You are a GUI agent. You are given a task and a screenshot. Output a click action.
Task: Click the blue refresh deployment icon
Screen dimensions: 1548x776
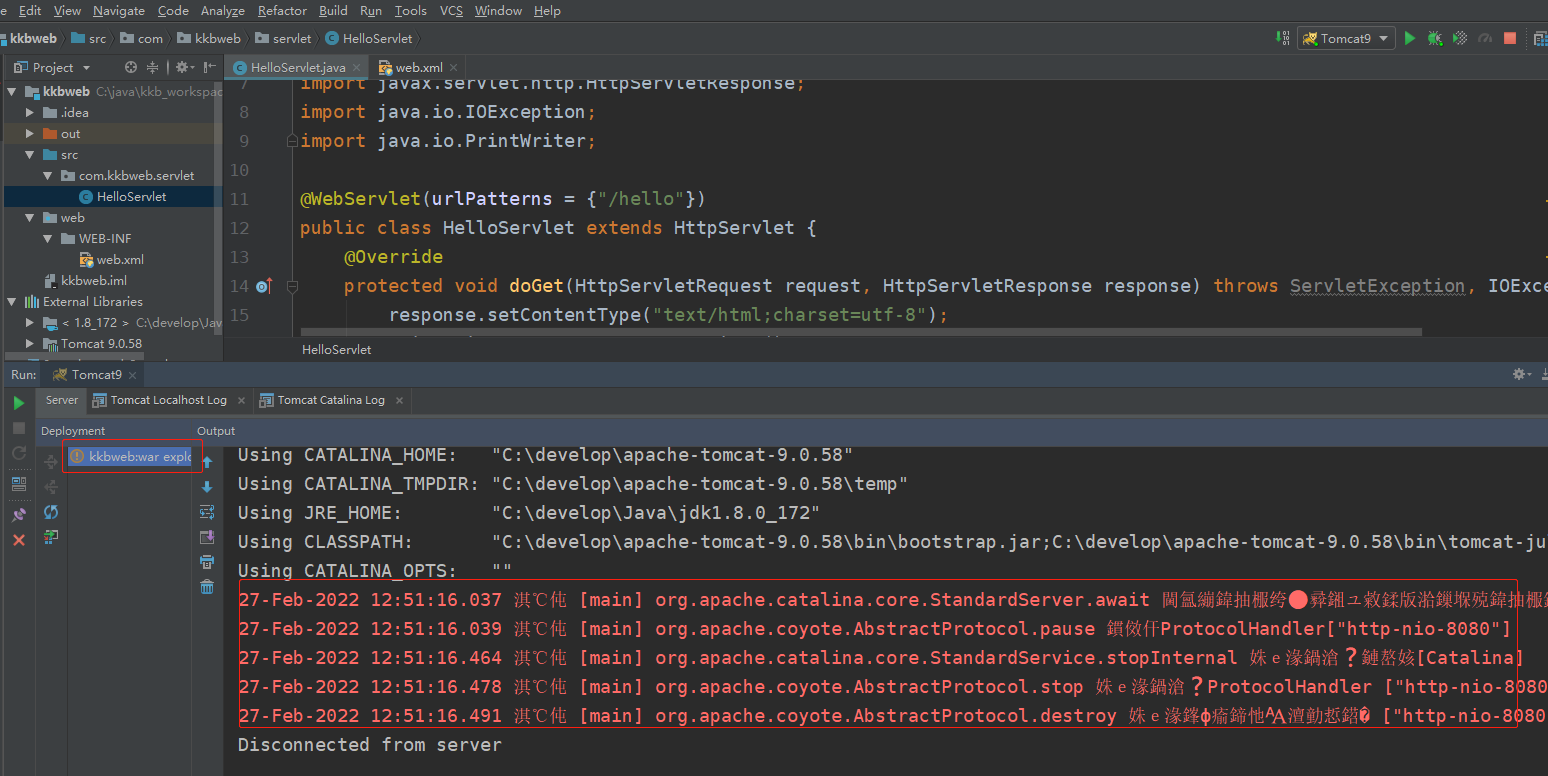point(51,512)
